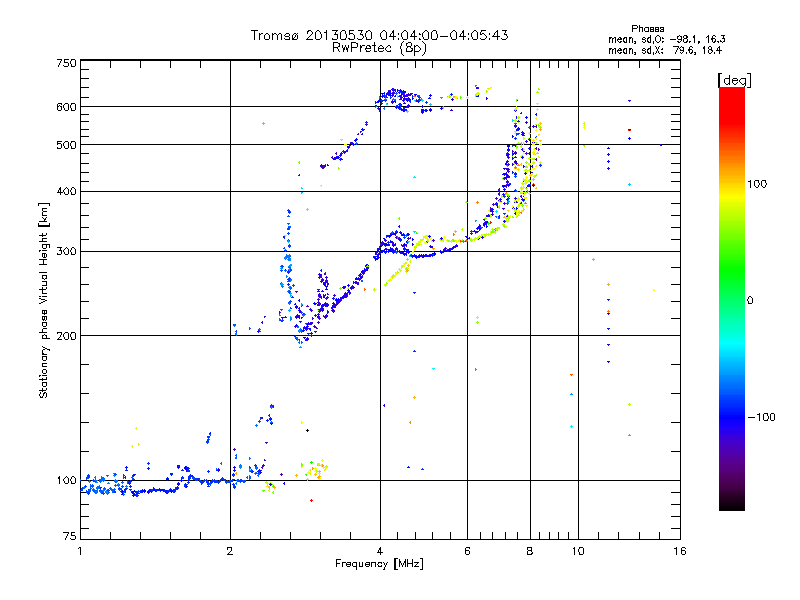
Task: Click the colorbar tick label '-100'
Action: click(761, 417)
